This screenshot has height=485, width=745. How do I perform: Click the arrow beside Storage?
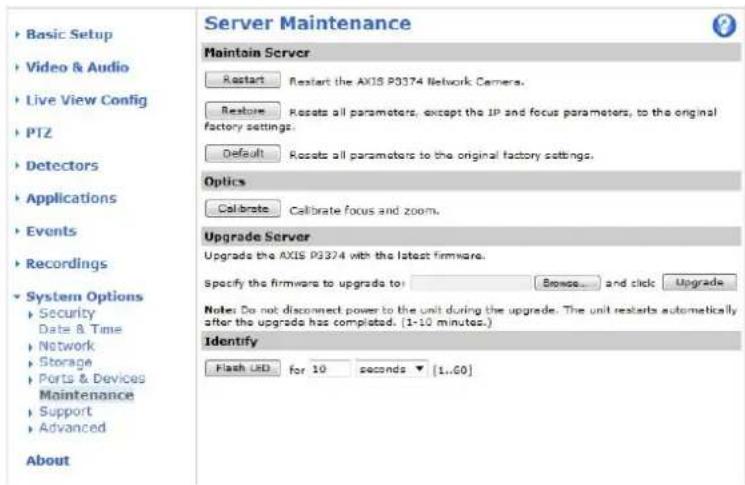pyautogui.click(x=30, y=364)
